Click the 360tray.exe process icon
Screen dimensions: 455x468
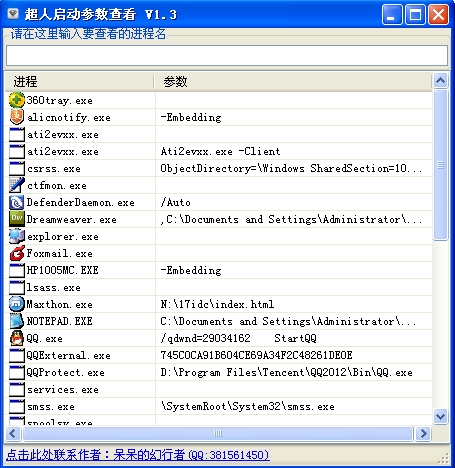pyautogui.click(x=17, y=100)
